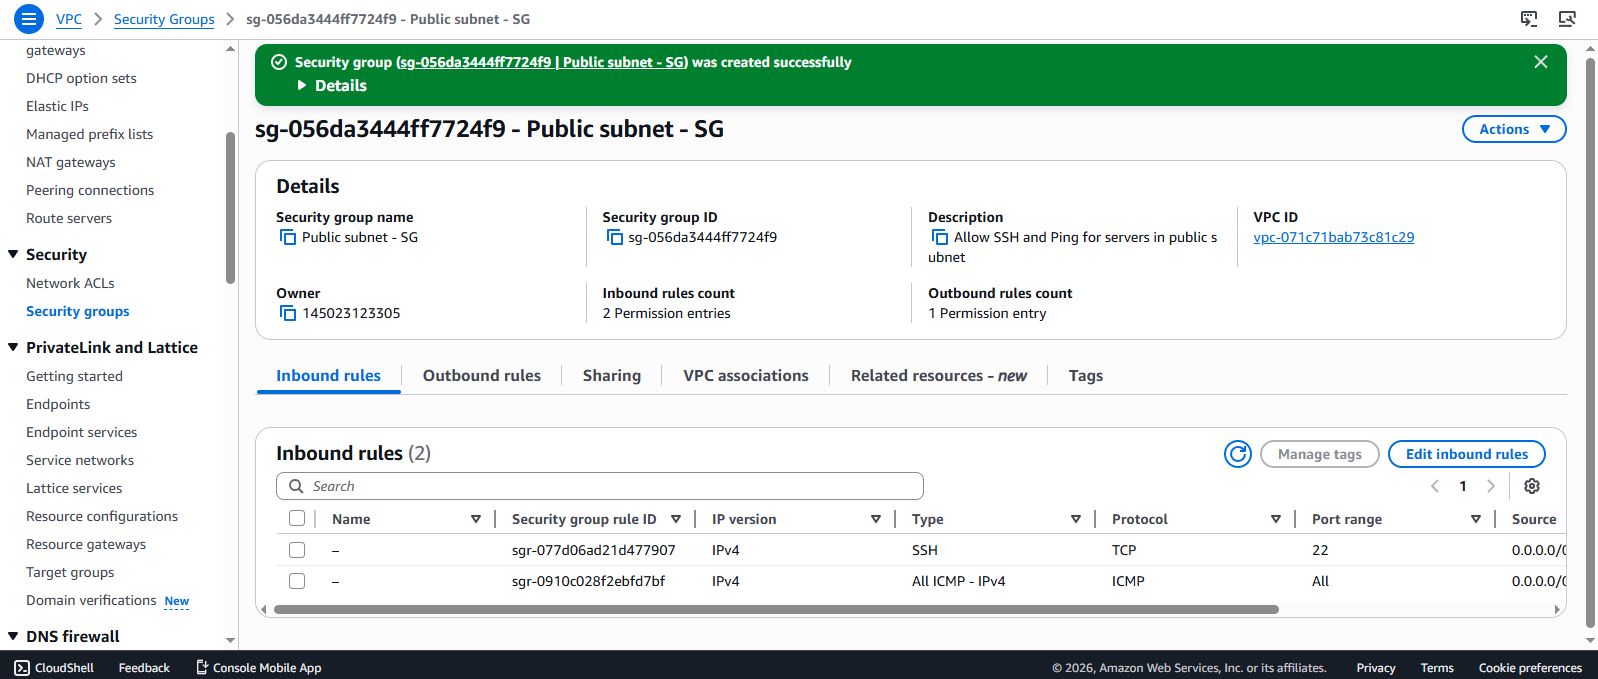Go to next page of rules

tap(1491, 486)
